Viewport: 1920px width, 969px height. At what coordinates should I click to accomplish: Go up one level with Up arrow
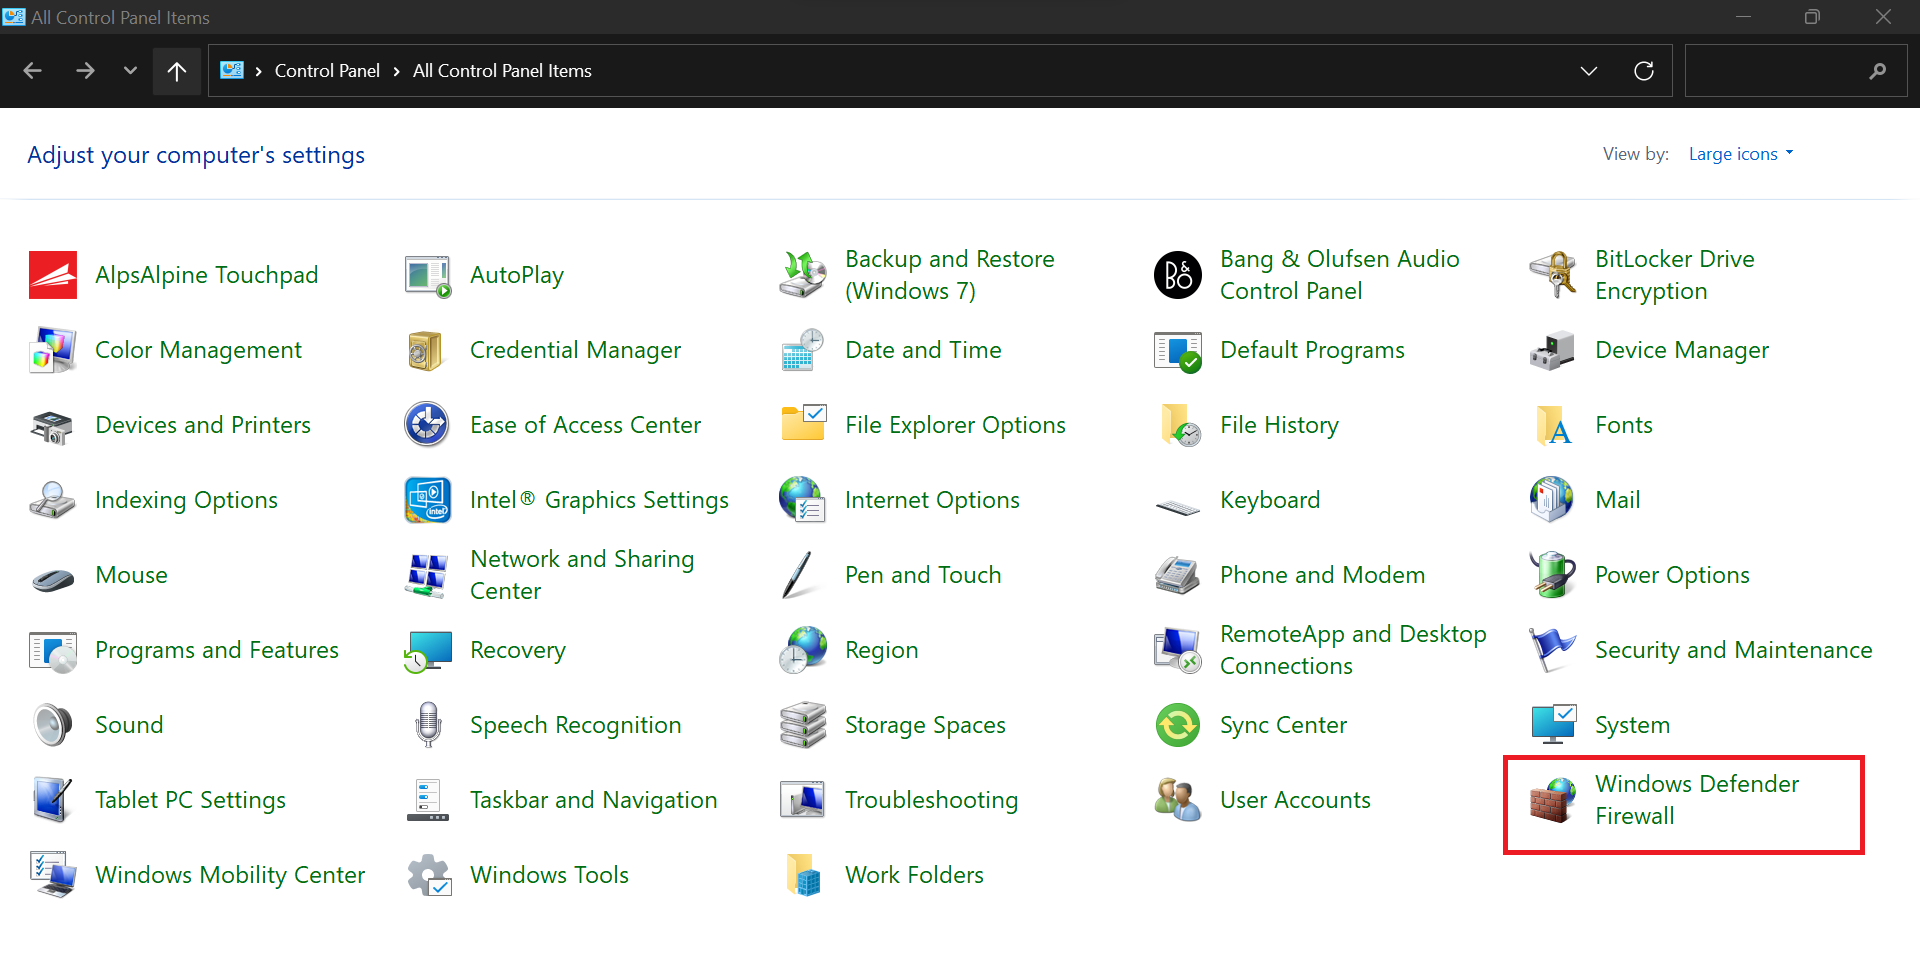click(177, 71)
